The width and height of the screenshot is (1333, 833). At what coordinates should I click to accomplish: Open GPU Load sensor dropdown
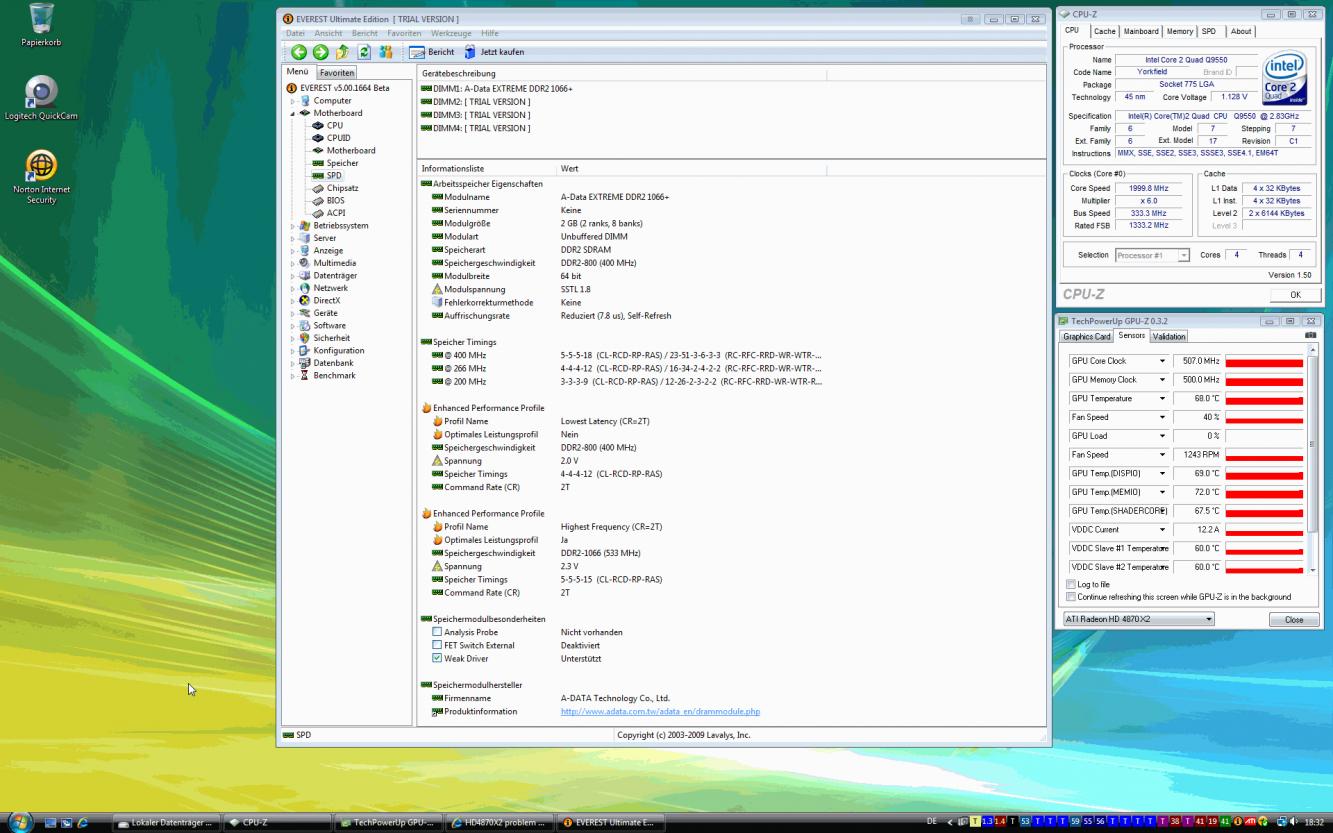[1162, 436]
